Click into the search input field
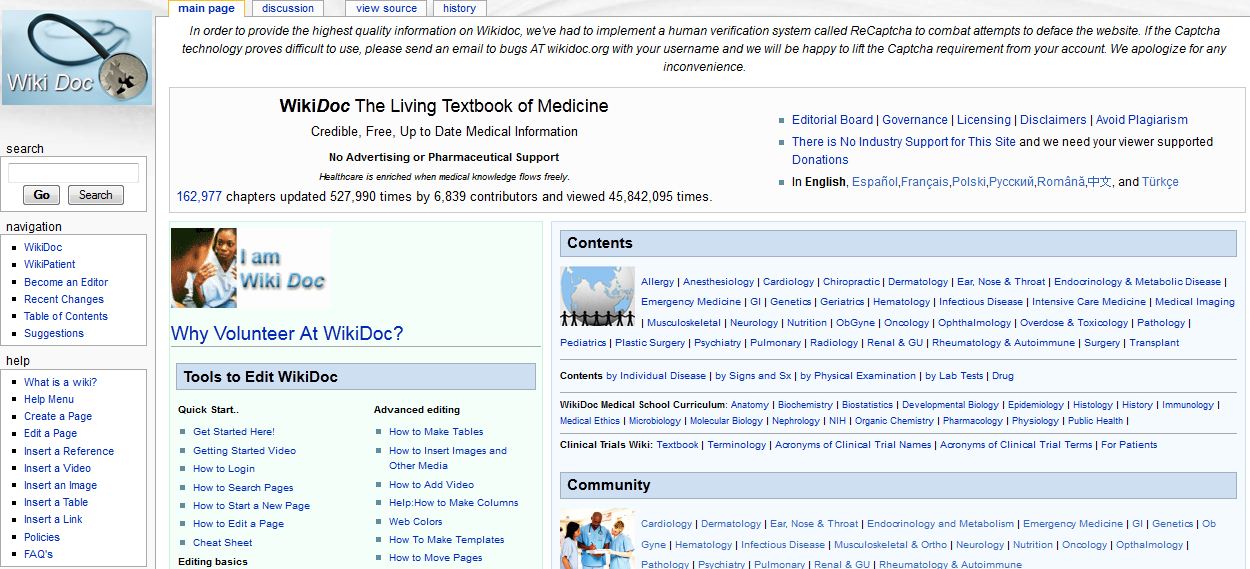Screen dimensions: 1250x569 click(x=74, y=173)
